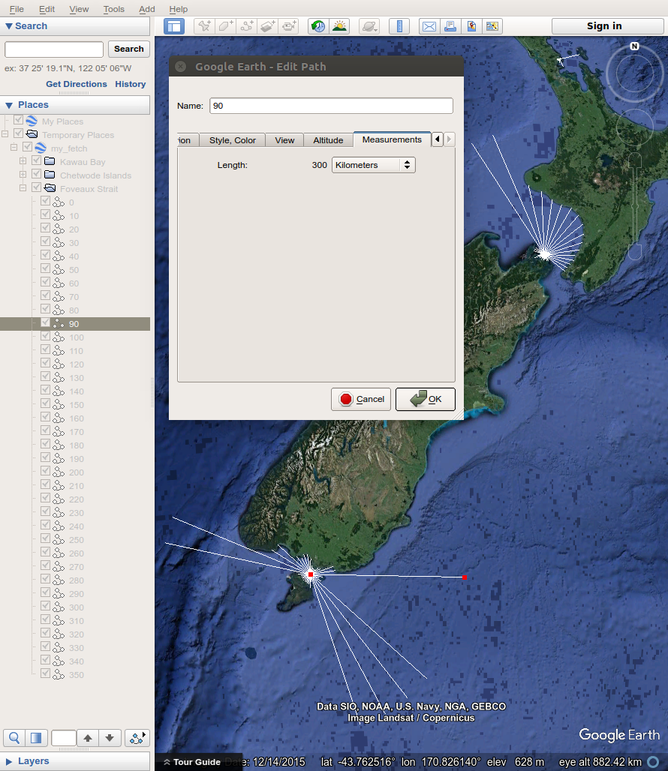Add a polygon from the toolbar

225,26
